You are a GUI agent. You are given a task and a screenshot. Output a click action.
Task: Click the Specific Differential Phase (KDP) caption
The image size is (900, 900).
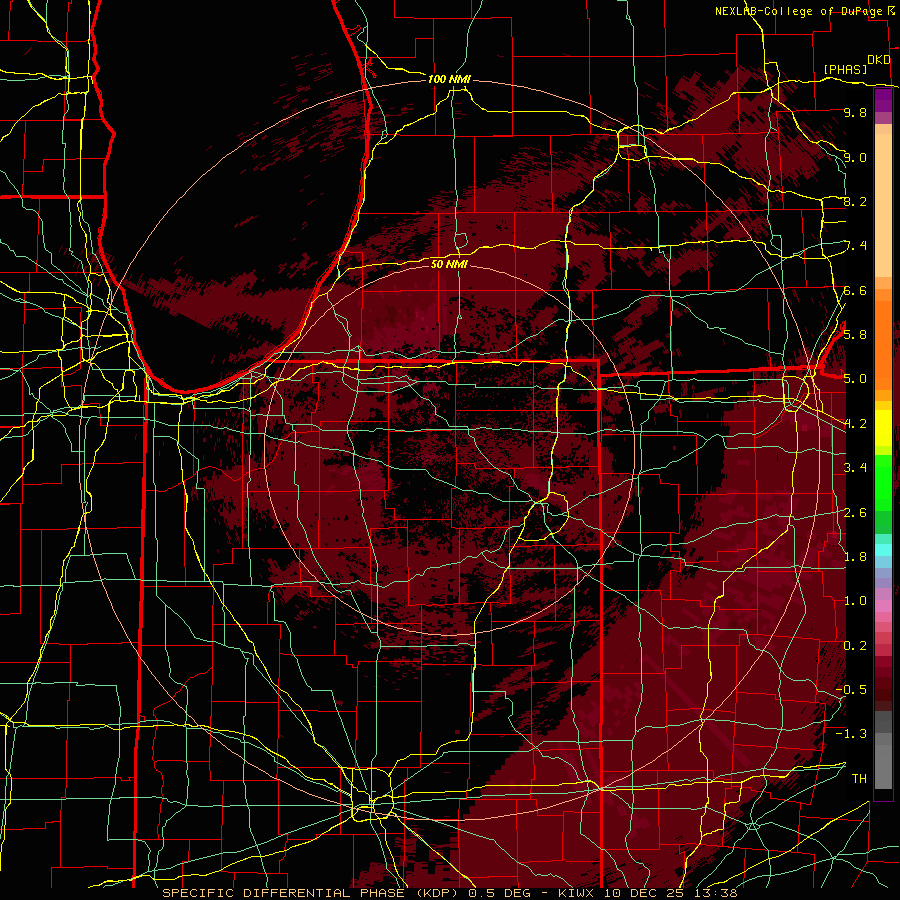pyautogui.click(x=312, y=893)
